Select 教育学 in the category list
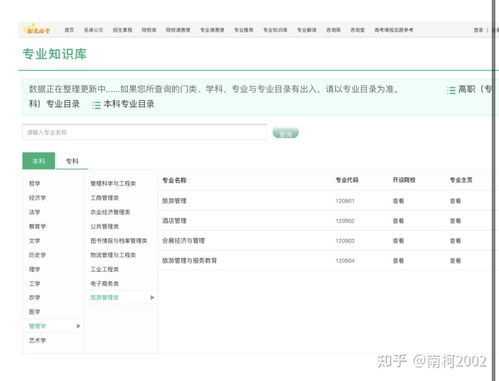Screen dimensions: 499x381 (37, 226)
